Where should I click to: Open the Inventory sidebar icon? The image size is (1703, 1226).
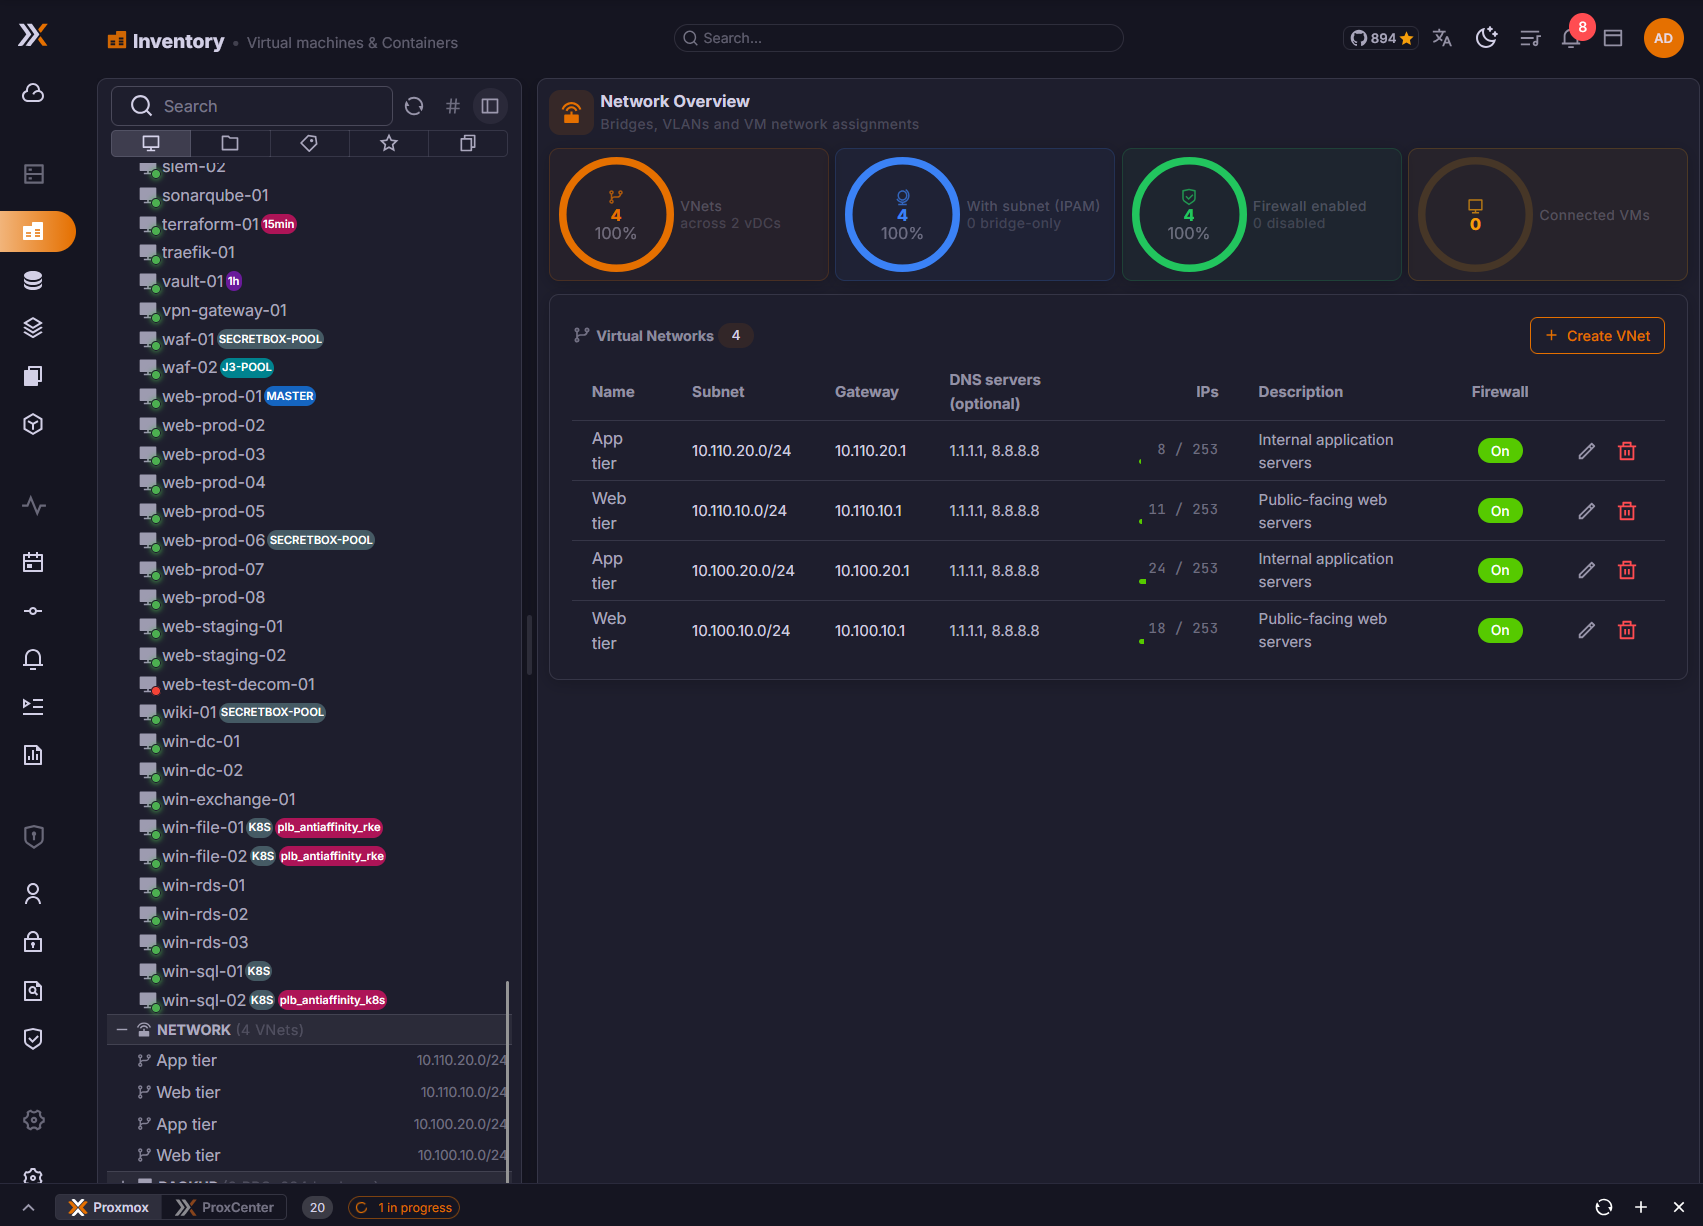coord(33,231)
